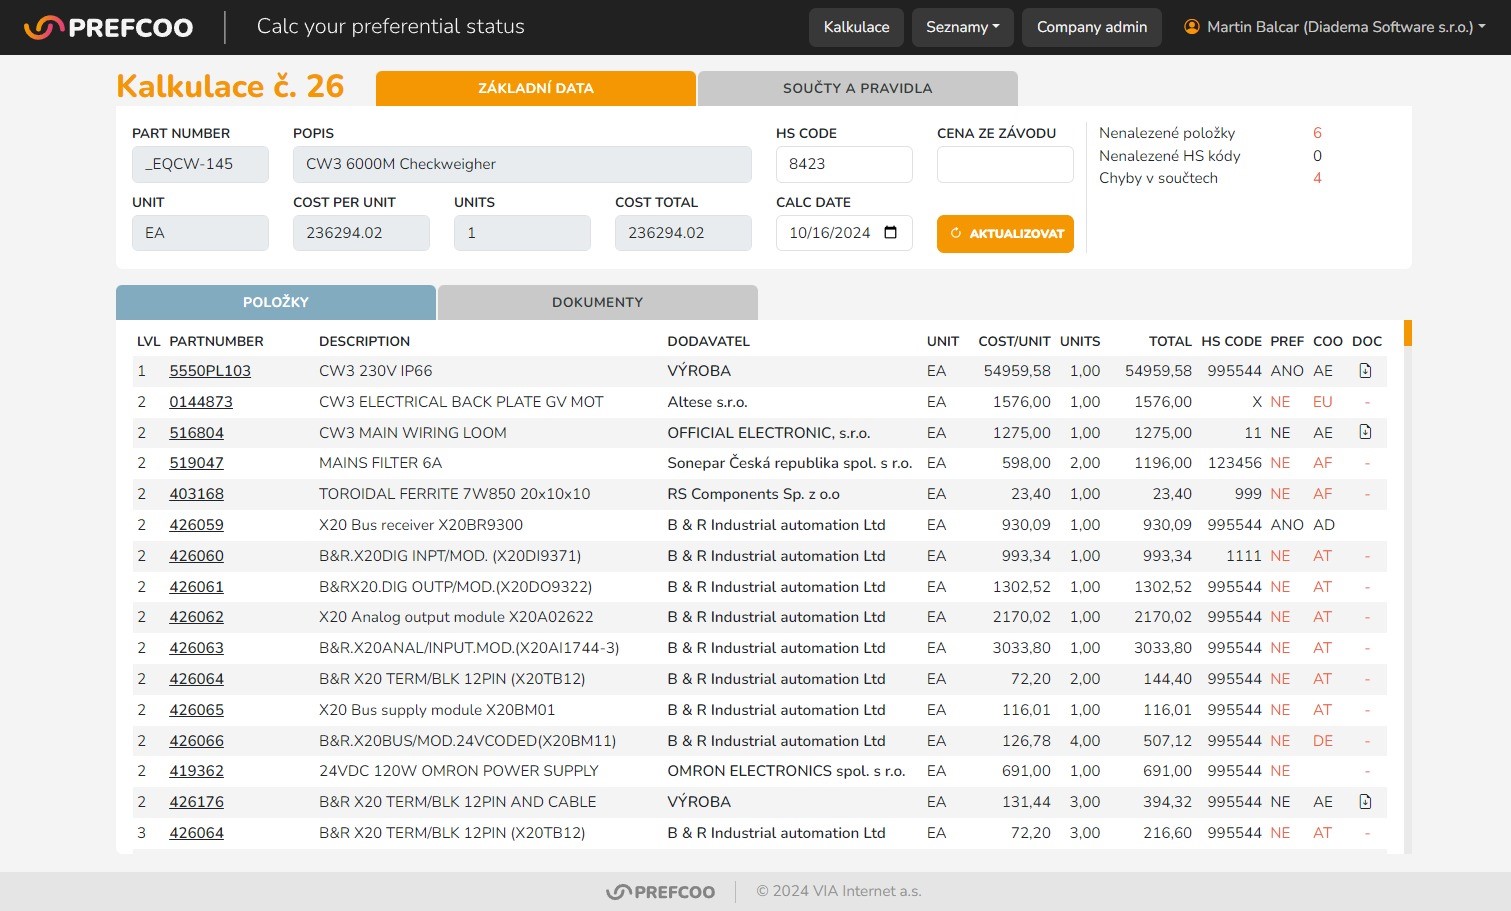Click the red value 6 next to Nenalezené položky
1511x911 pixels.
[1317, 133]
